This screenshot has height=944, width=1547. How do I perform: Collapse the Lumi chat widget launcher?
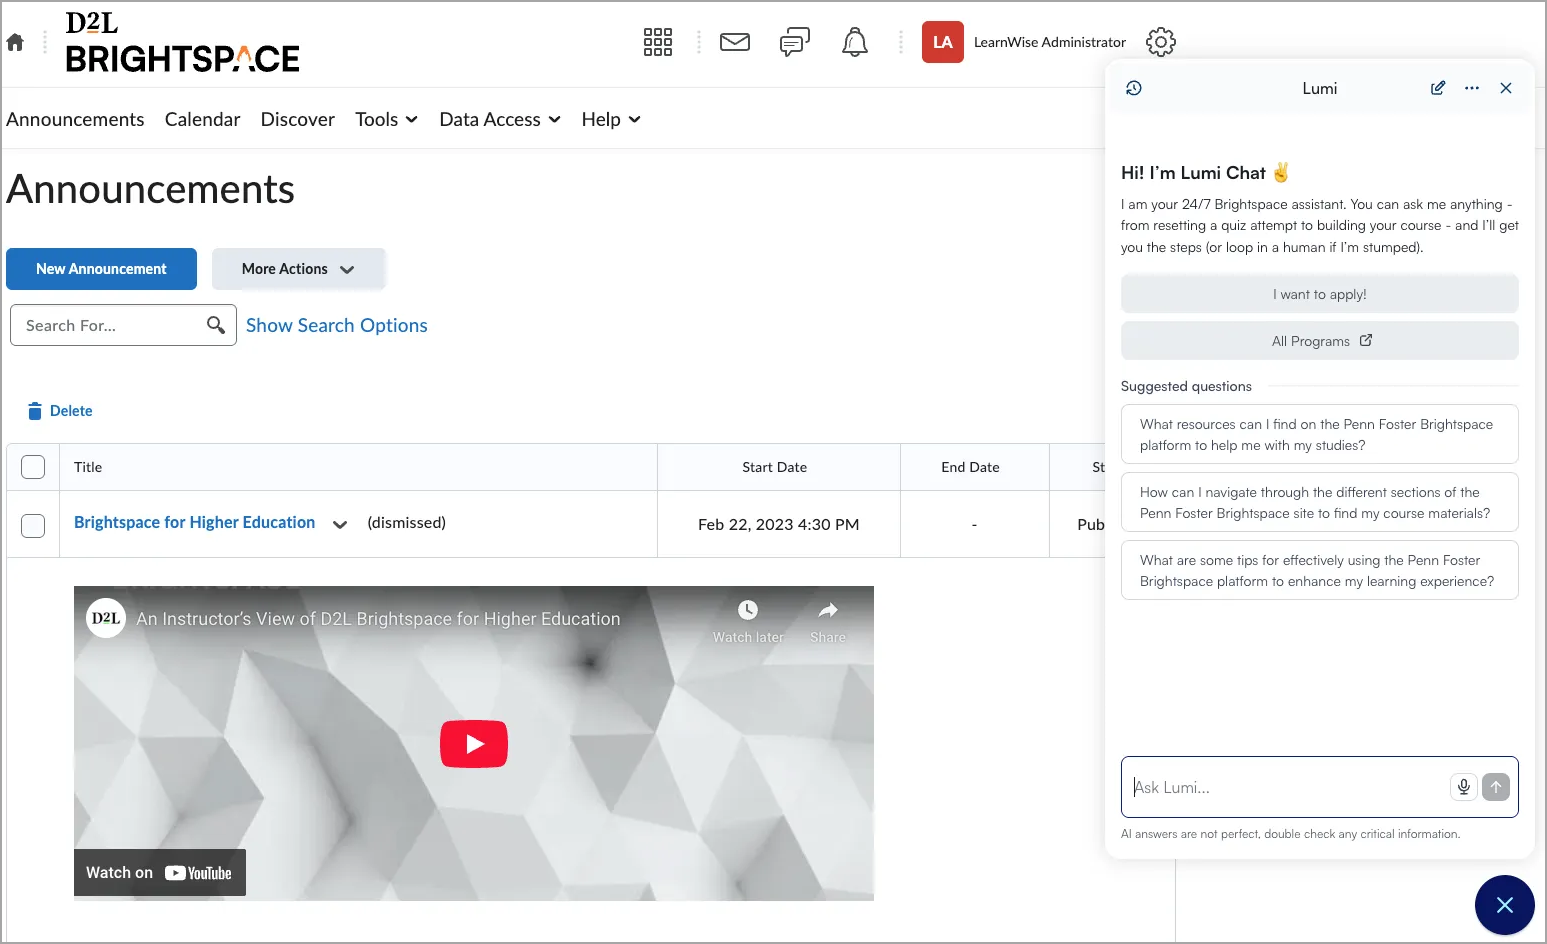click(1505, 905)
